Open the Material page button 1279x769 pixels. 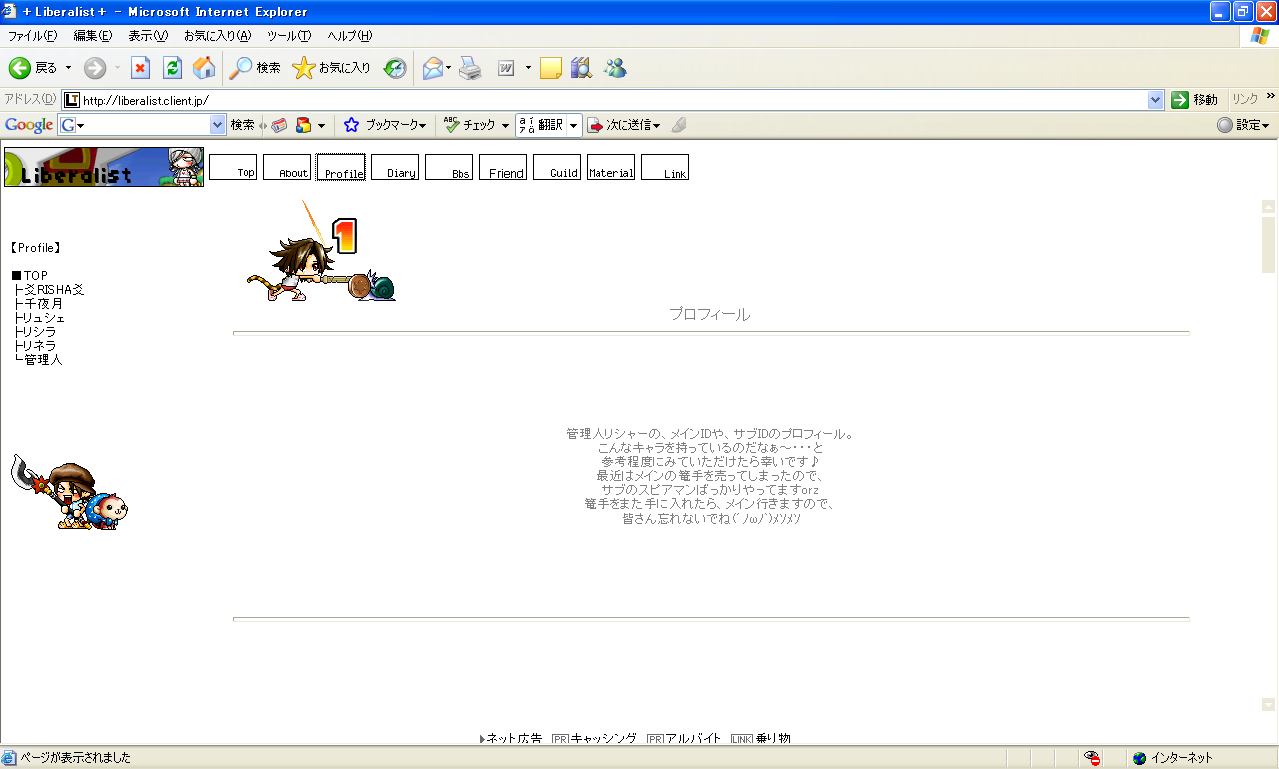(611, 167)
